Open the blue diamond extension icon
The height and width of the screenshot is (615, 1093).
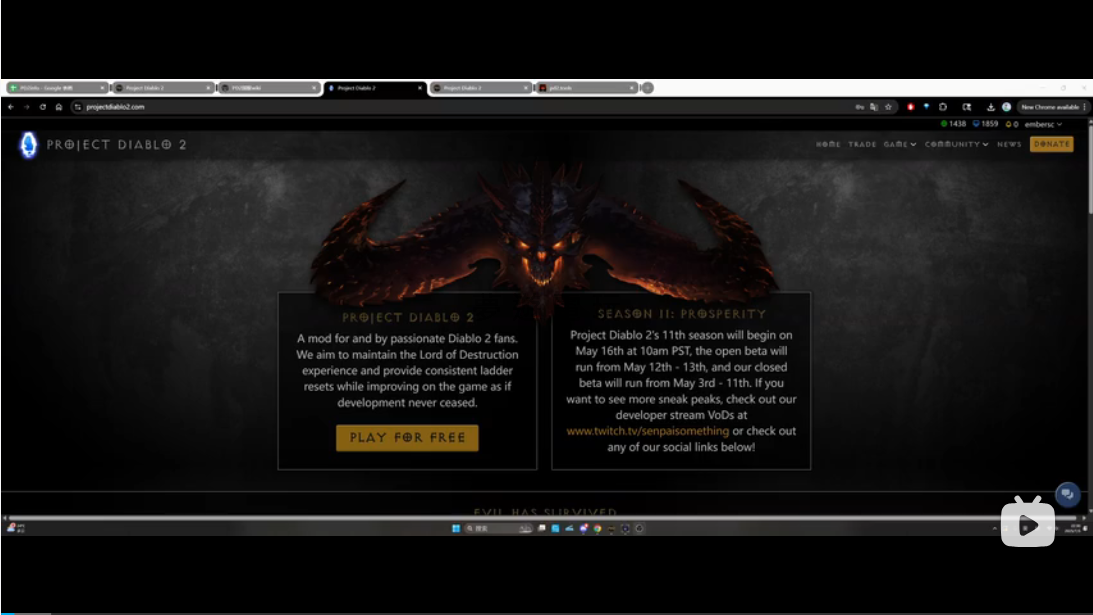click(926, 107)
